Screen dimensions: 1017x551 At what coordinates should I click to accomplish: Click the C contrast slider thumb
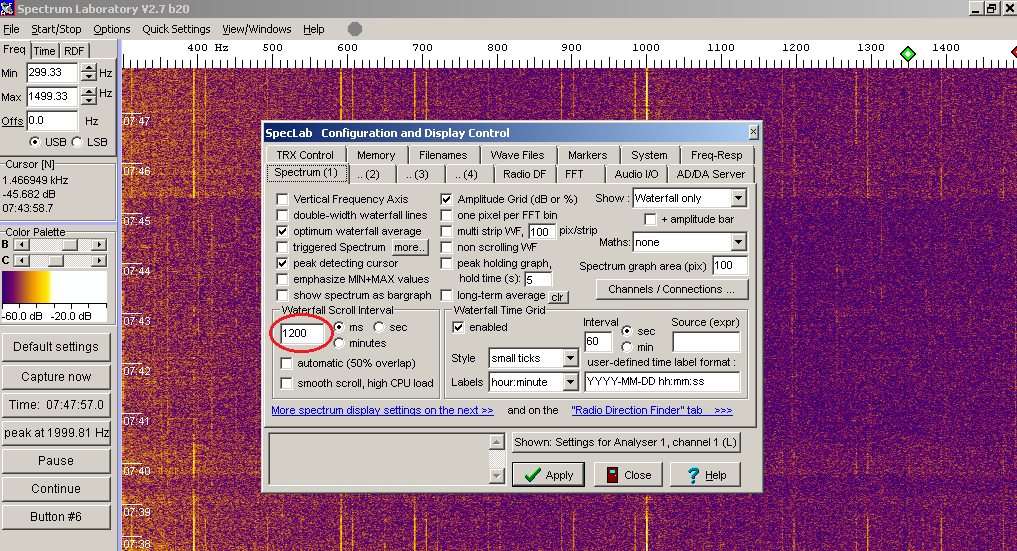(56, 261)
